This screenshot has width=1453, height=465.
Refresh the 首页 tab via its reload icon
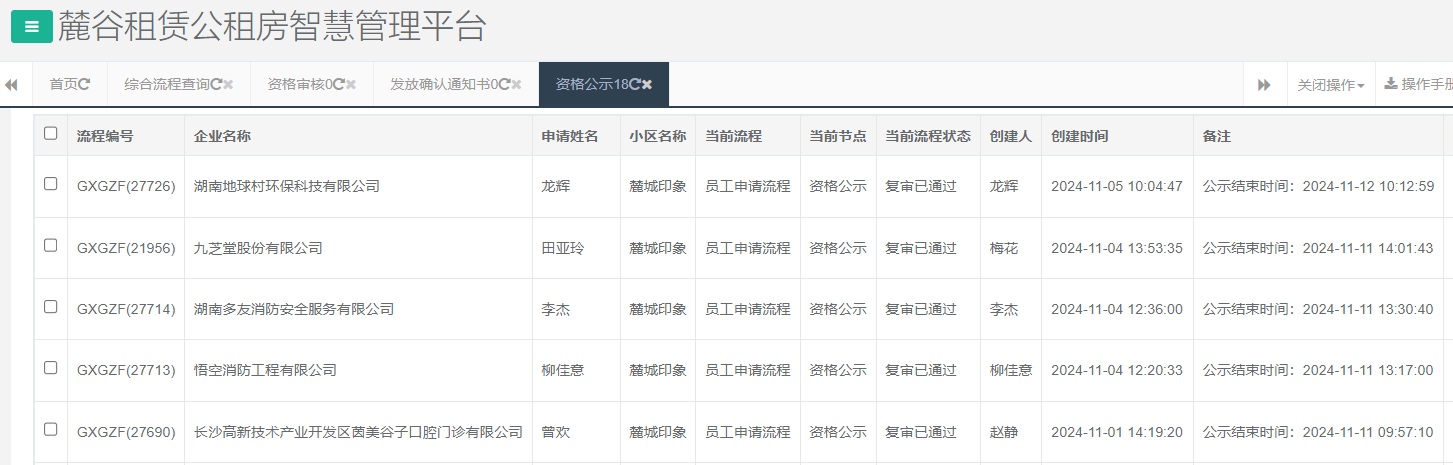[84, 85]
